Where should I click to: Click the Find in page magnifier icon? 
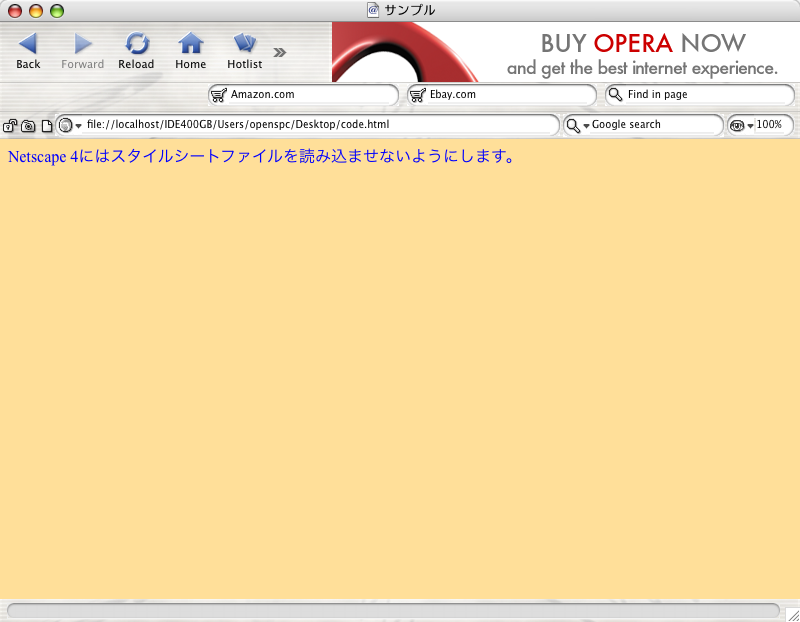click(x=616, y=94)
